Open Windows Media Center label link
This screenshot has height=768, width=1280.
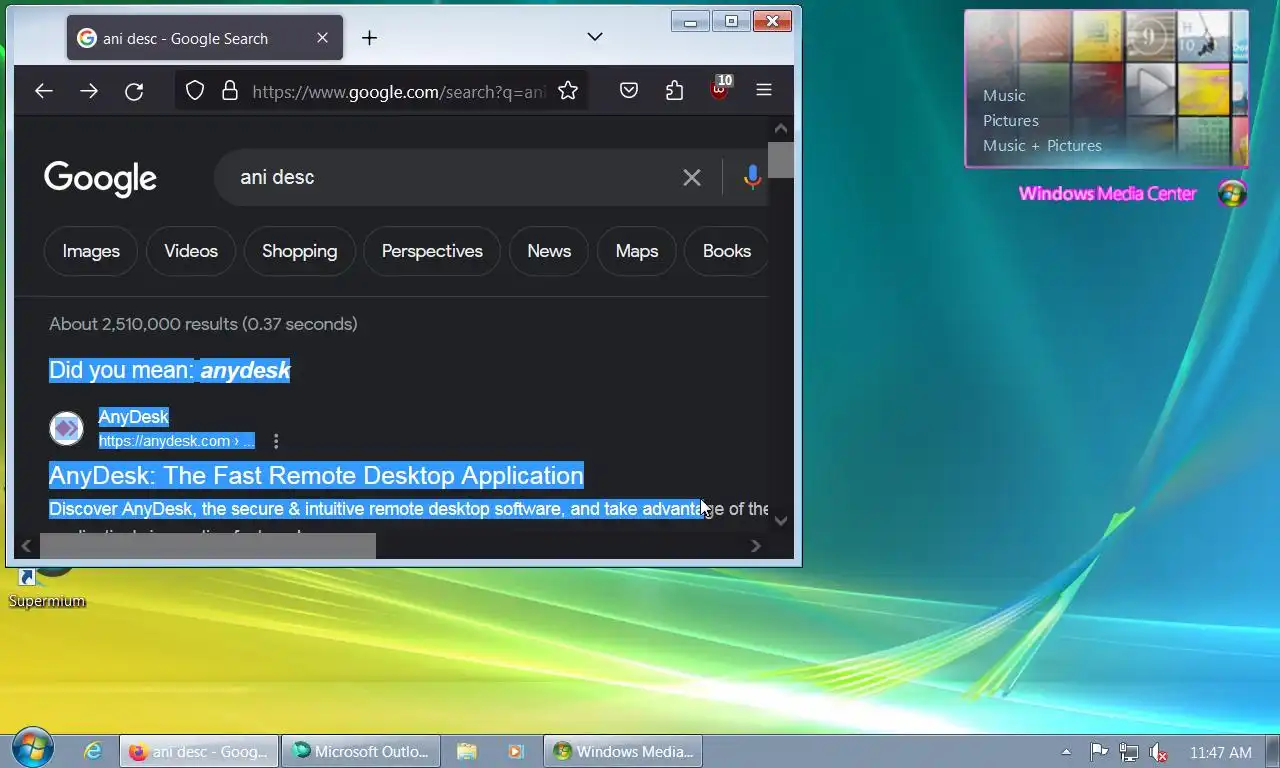tap(1107, 194)
